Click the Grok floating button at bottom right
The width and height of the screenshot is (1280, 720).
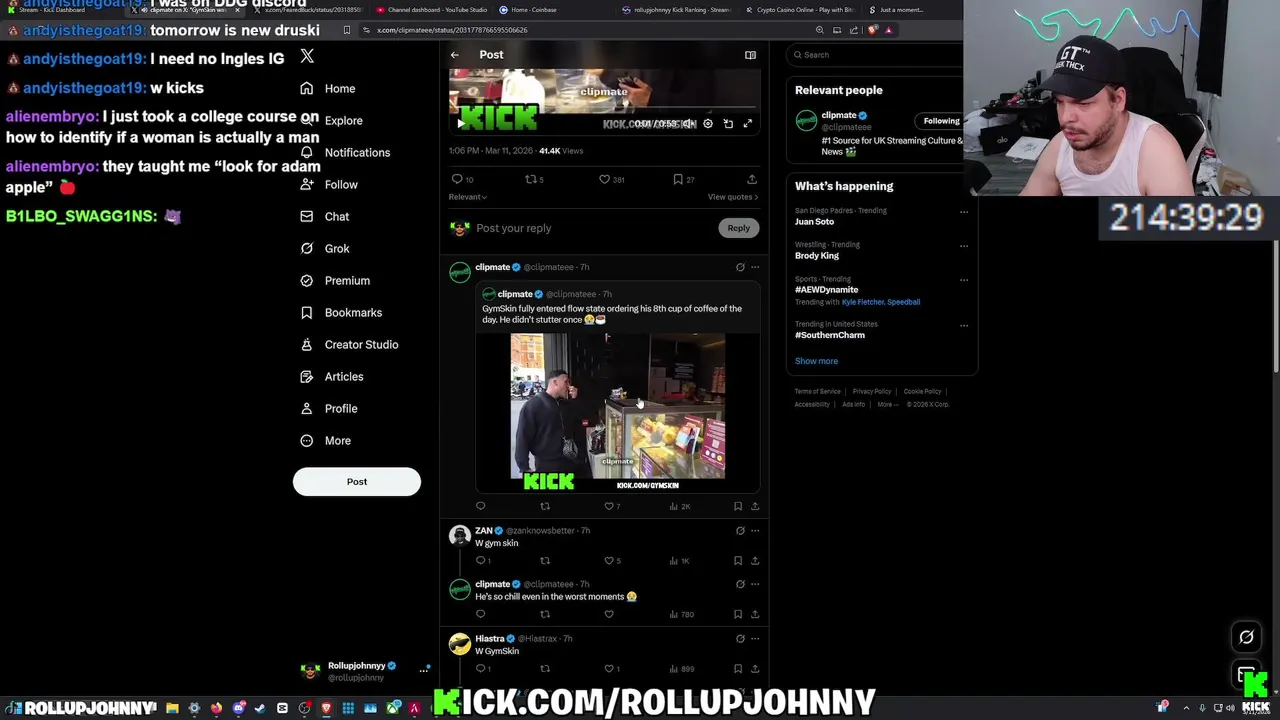pos(1246,637)
